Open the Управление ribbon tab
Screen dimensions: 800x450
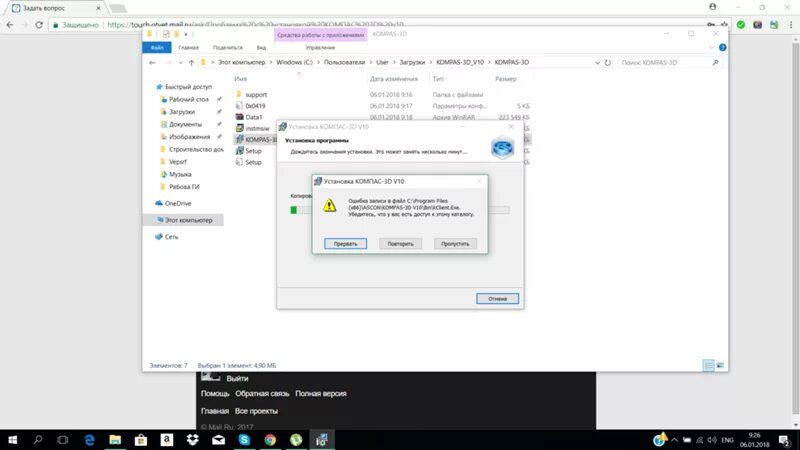(320, 47)
